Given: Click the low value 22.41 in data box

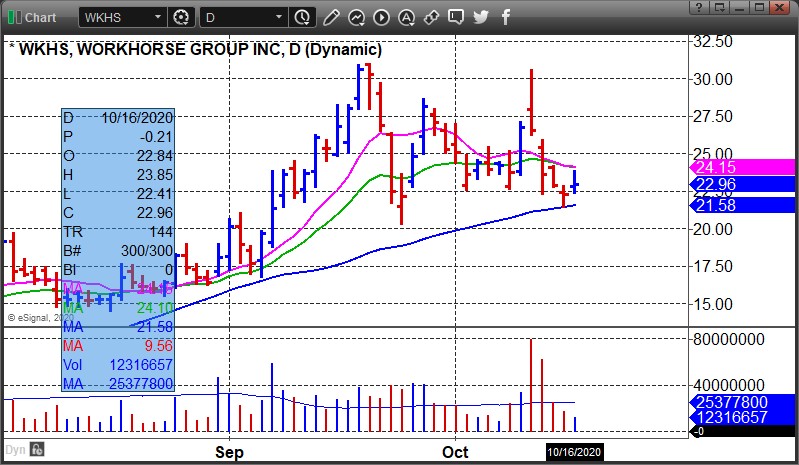Looking at the screenshot, I should point(155,194).
